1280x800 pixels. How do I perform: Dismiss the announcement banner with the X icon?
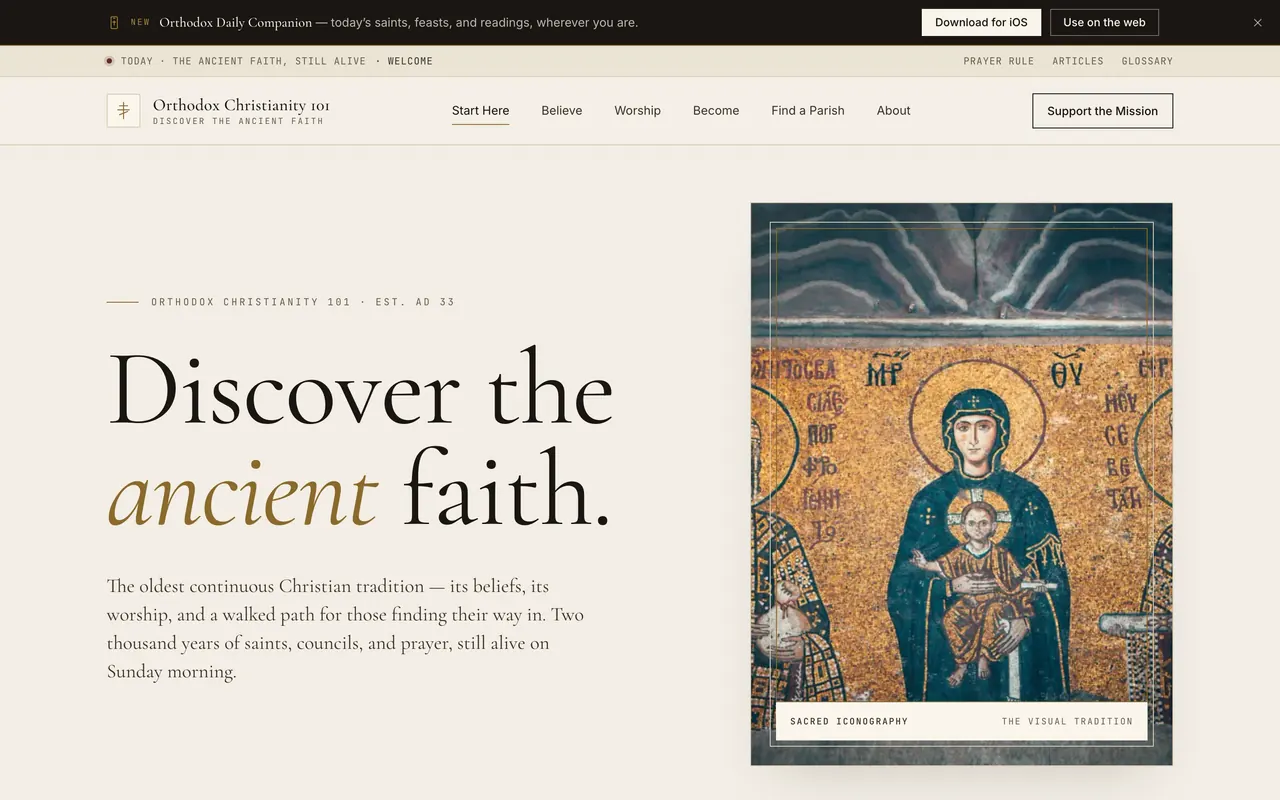click(1258, 23)
